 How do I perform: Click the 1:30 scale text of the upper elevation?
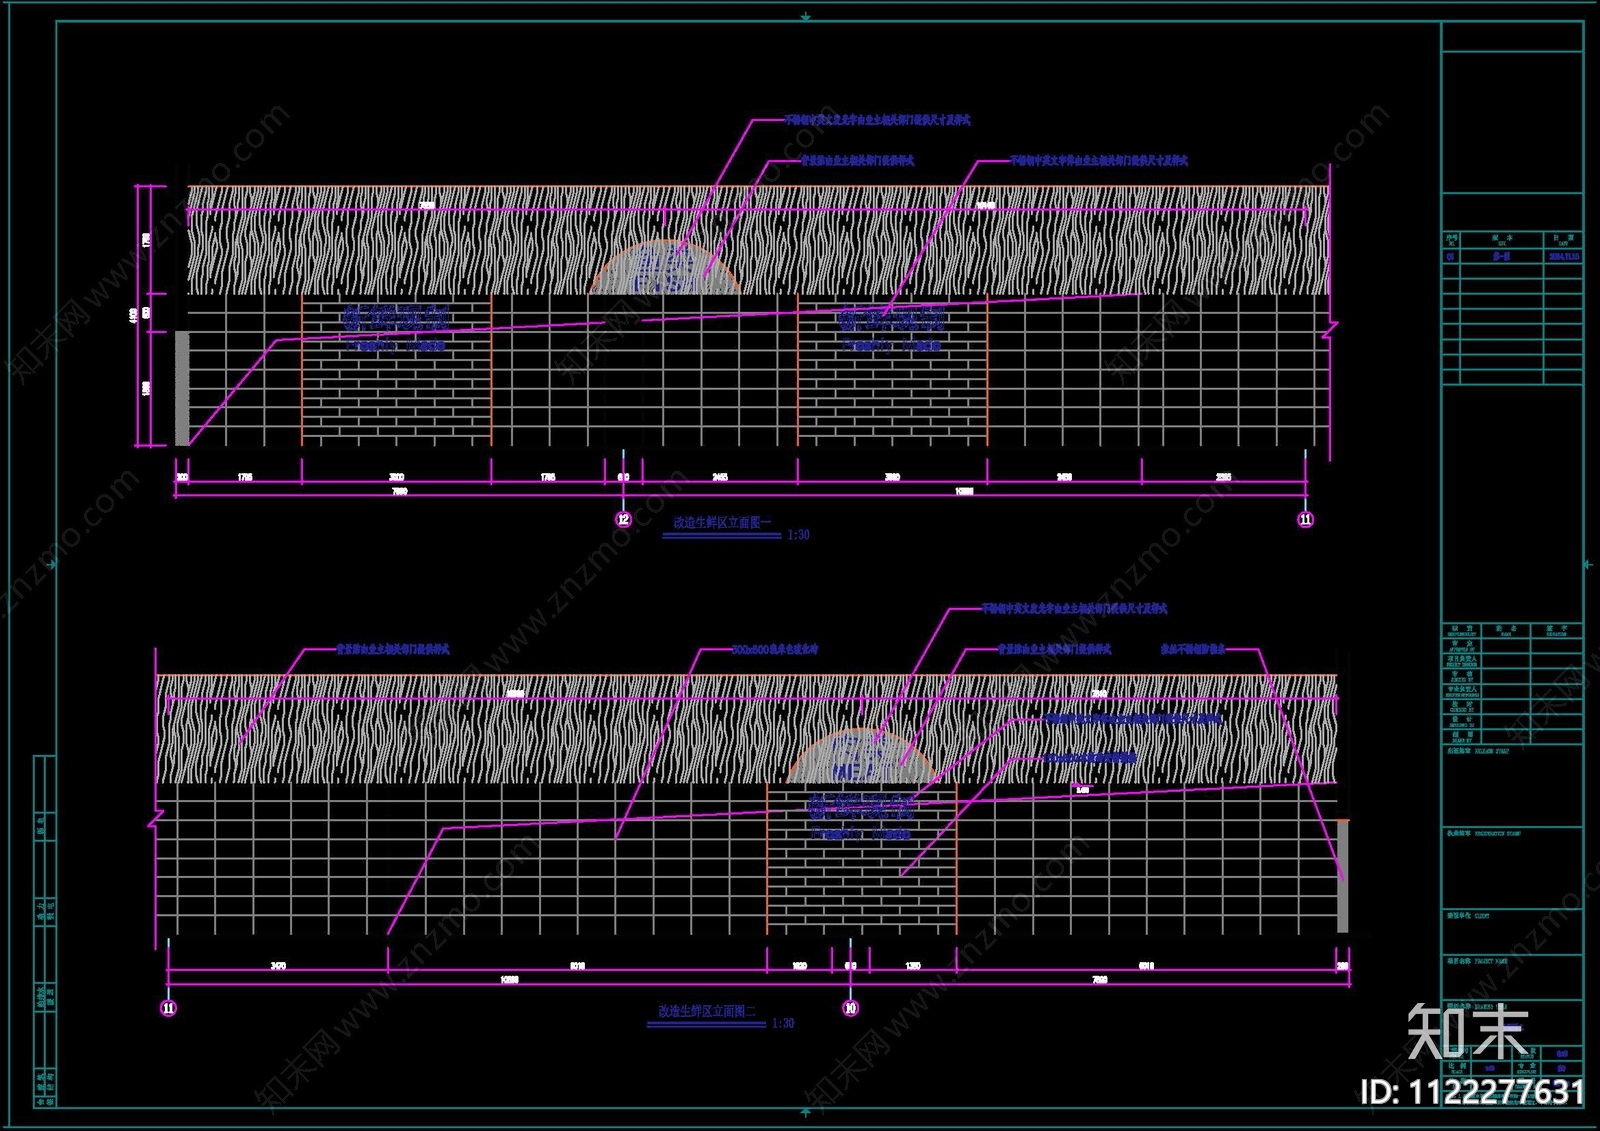click(x=798, y=535)
